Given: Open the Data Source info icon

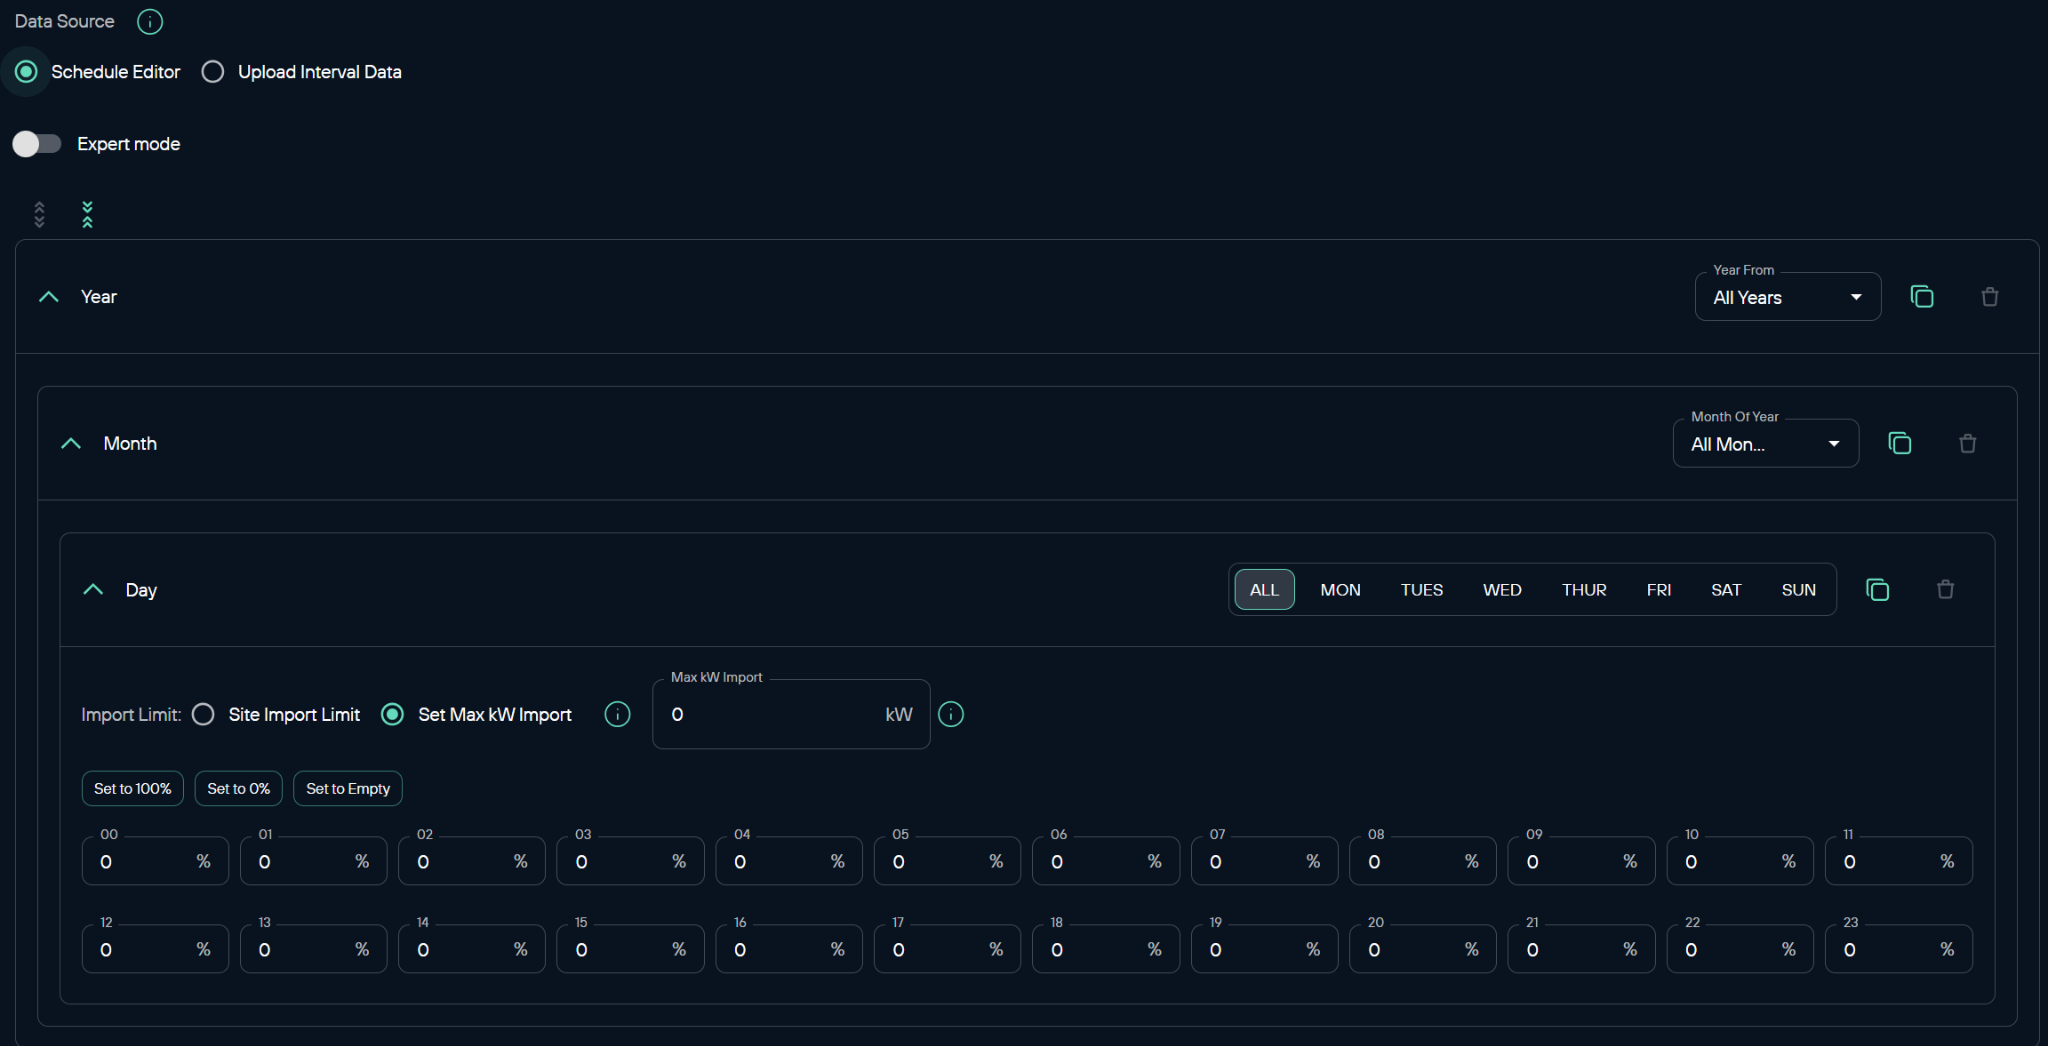Looking at the screenshot, I should point(150,21).
